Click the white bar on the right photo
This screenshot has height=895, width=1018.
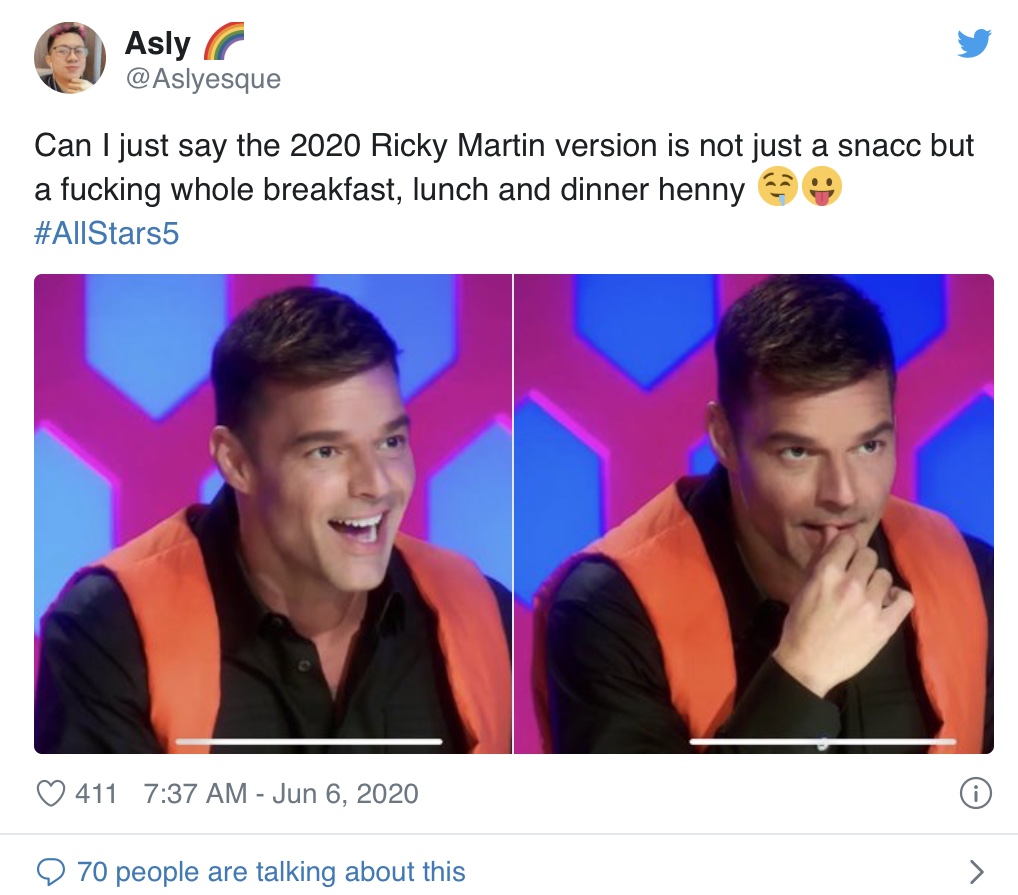823,741
